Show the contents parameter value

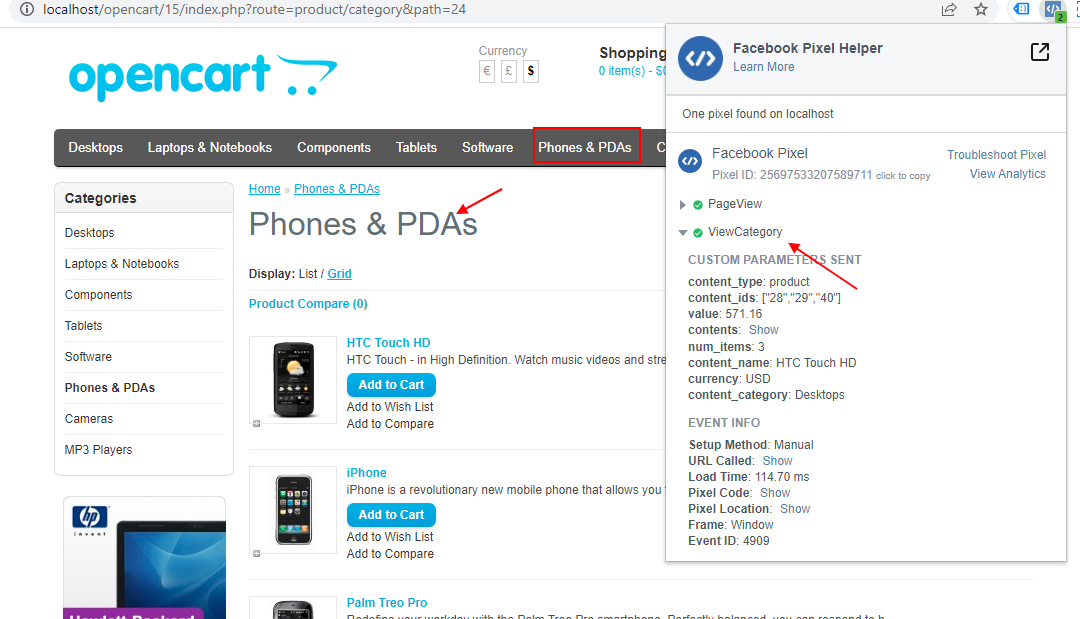[766, 329]
